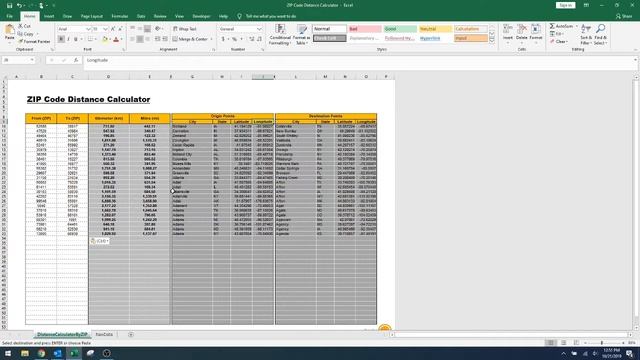Align text to the left

132,39
